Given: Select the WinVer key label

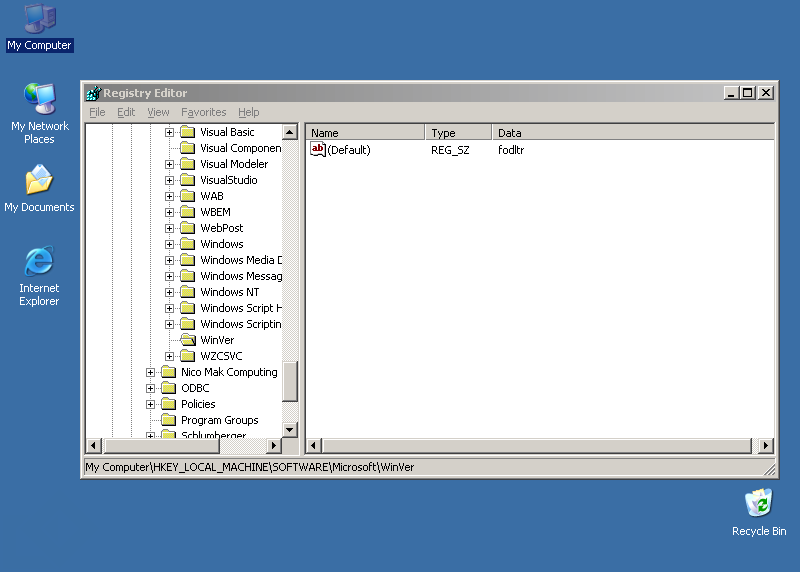Looking at the screenshot, I should 217,340.
